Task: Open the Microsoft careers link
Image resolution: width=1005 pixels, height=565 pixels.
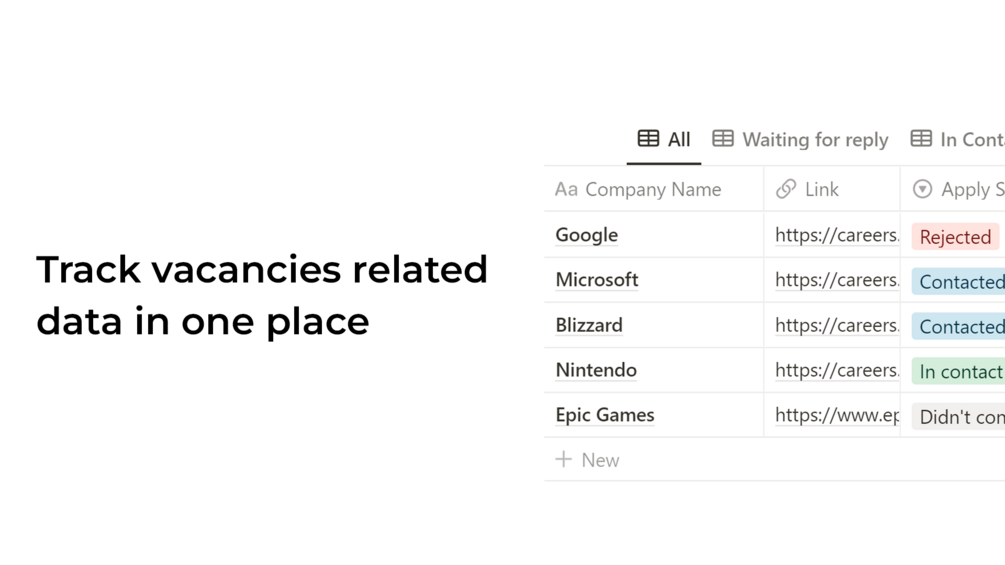Action: click(836, 280)
